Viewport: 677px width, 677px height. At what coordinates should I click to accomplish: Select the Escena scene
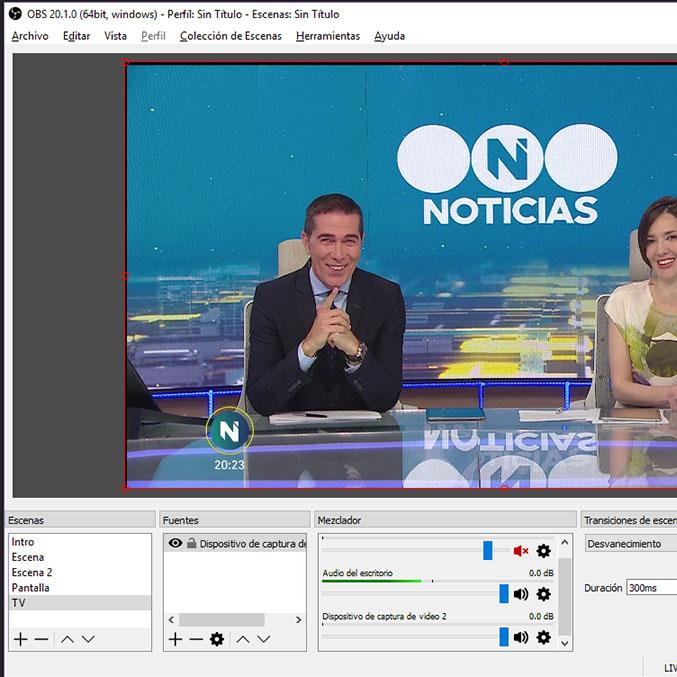[80, 557]
